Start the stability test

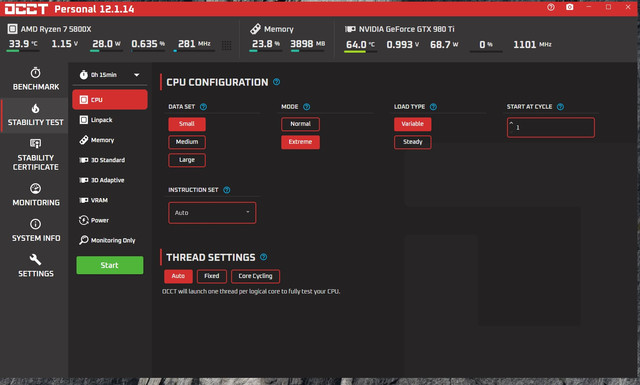(110, 265)
